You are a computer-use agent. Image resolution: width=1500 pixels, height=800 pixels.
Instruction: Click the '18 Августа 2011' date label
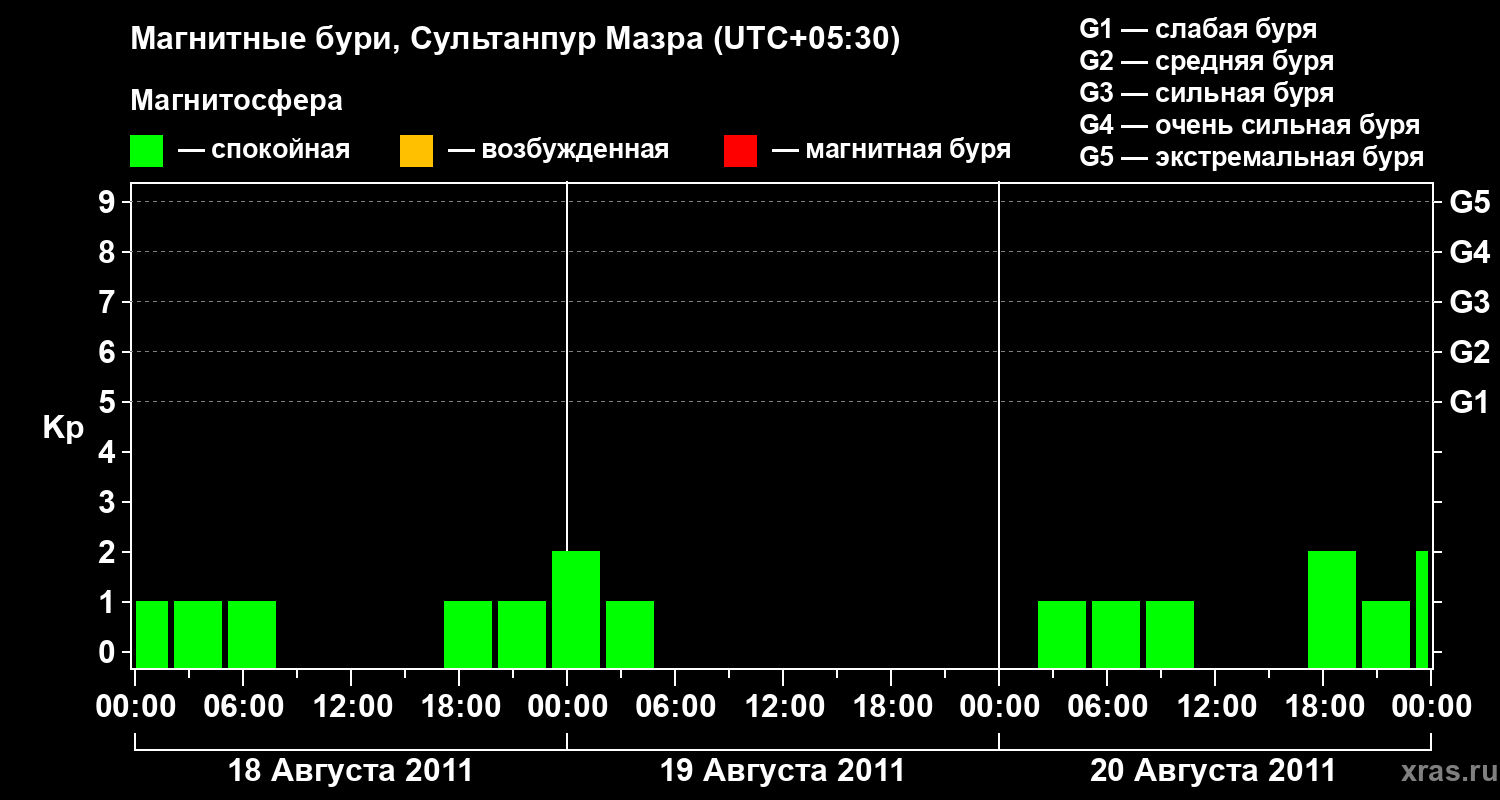(x=351, y=771)
